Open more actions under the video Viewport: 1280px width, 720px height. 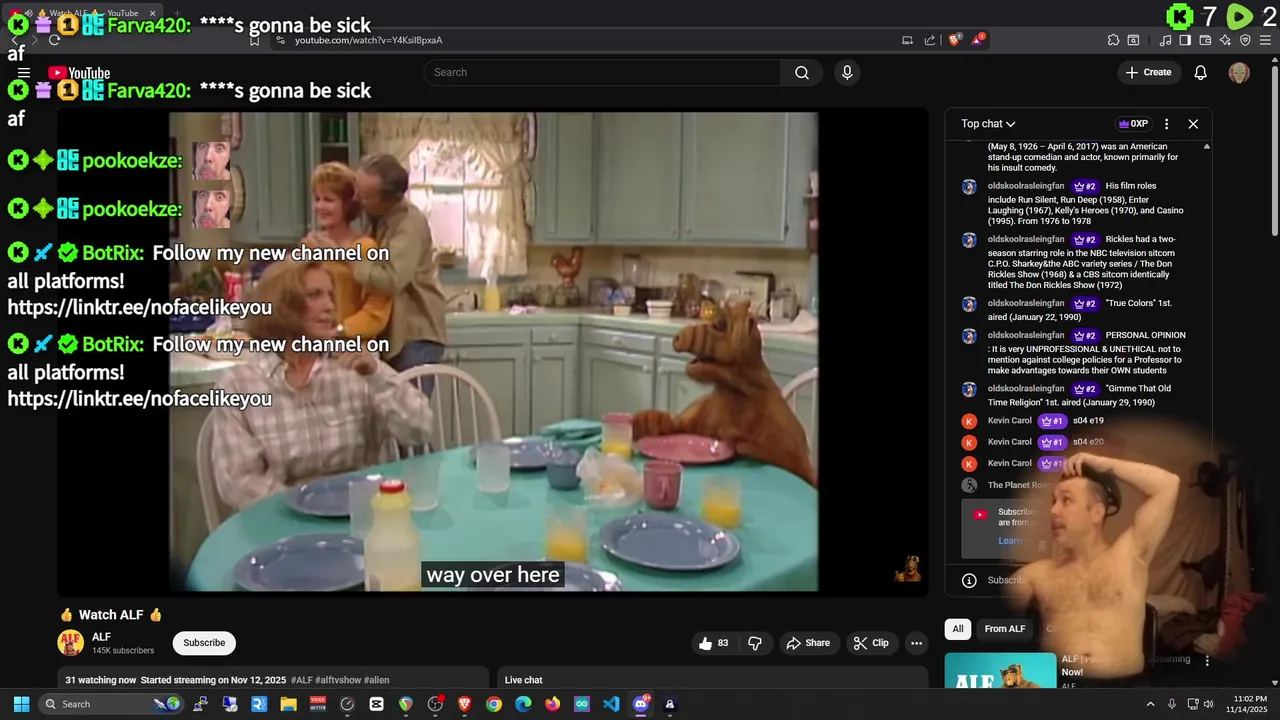[x=916, y=643]
